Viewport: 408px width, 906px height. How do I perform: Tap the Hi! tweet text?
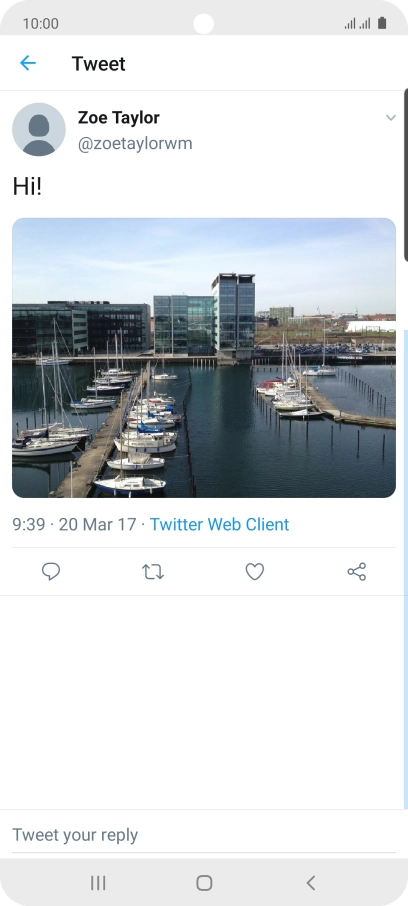click(27, 187)
